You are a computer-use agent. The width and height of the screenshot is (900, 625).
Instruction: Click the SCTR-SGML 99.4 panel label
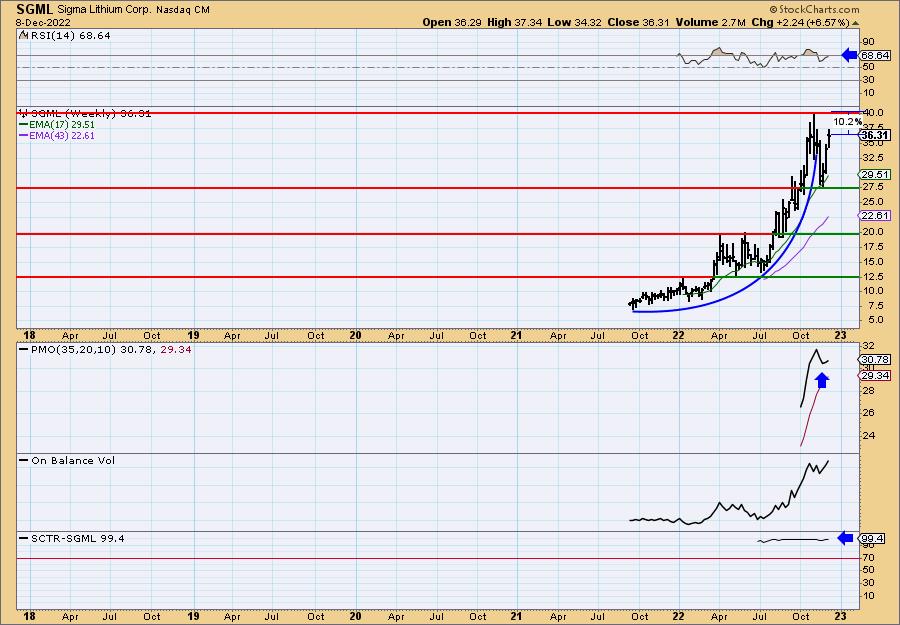(x=77, y=538)
